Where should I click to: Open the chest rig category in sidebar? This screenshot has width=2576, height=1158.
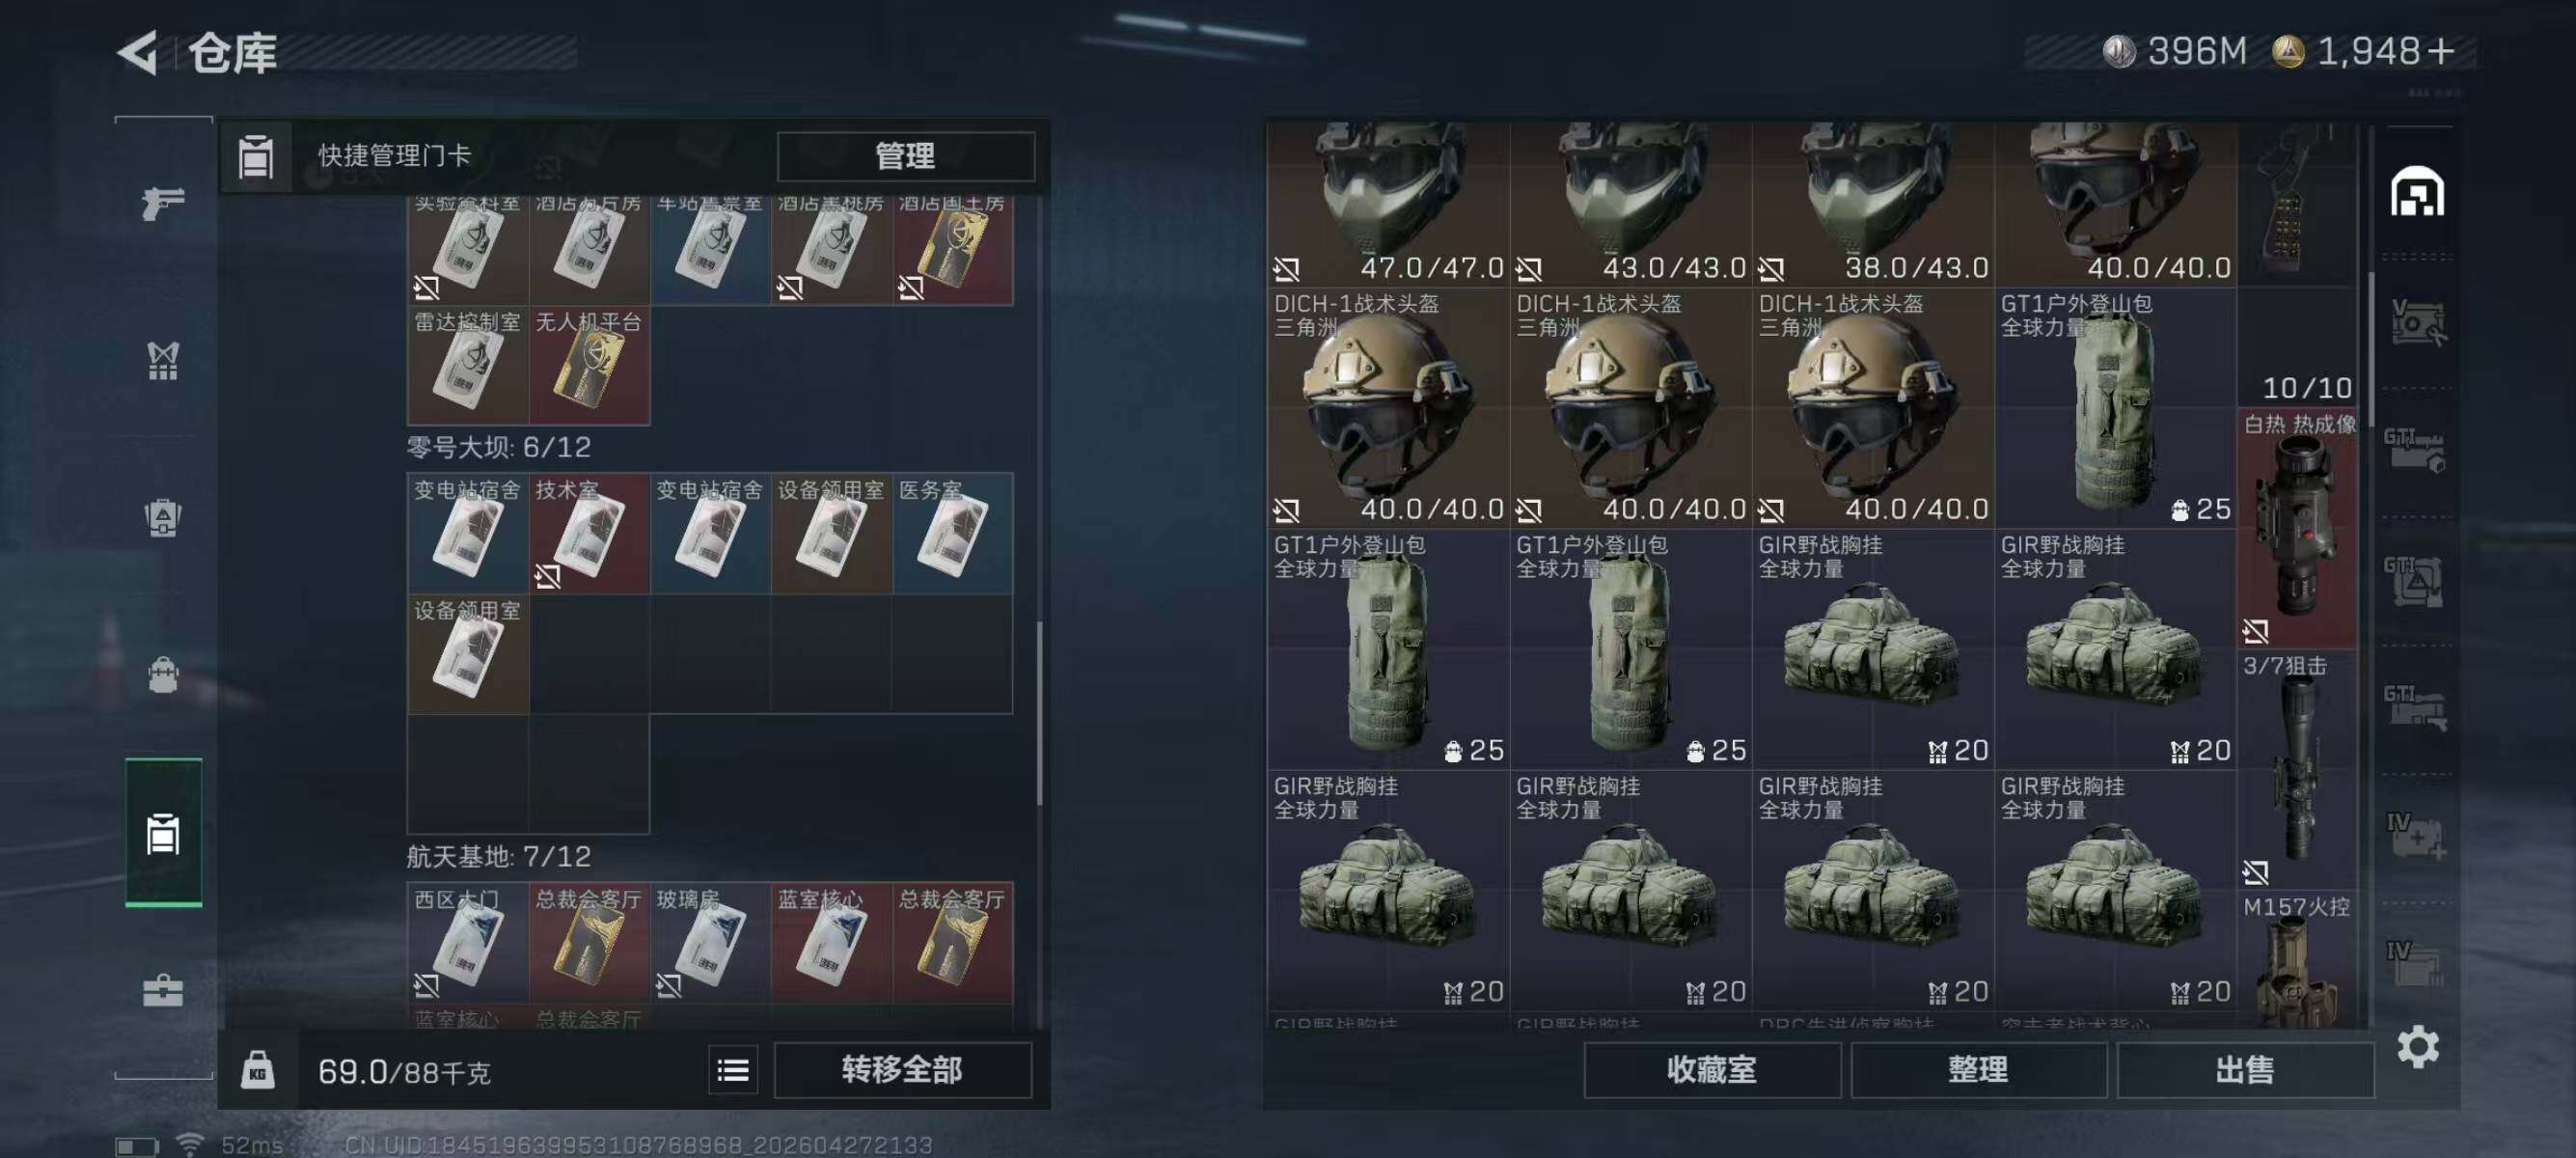point(163,360)
